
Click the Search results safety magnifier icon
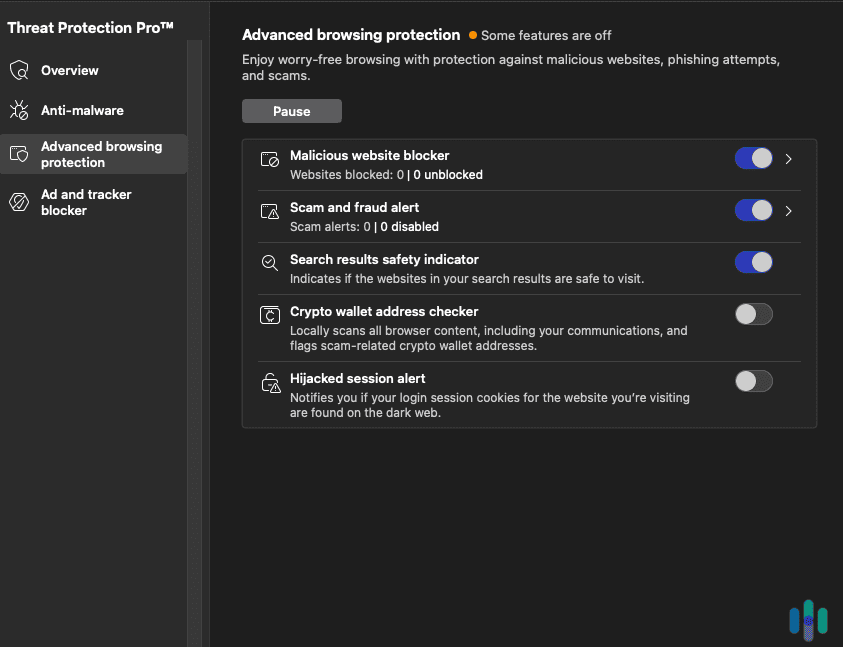coord(268,262)
